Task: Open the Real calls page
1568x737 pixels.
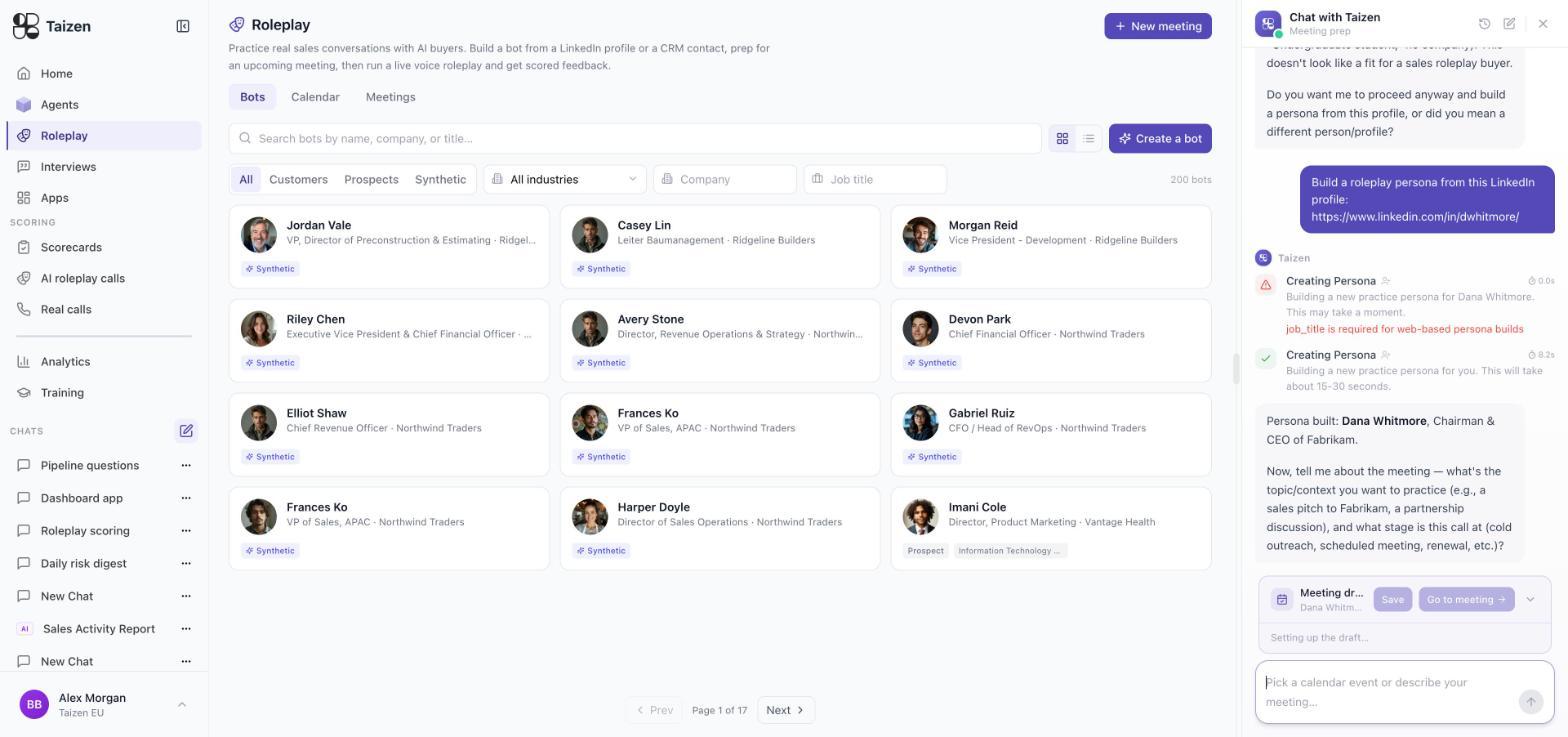Action: click(104, 309)
